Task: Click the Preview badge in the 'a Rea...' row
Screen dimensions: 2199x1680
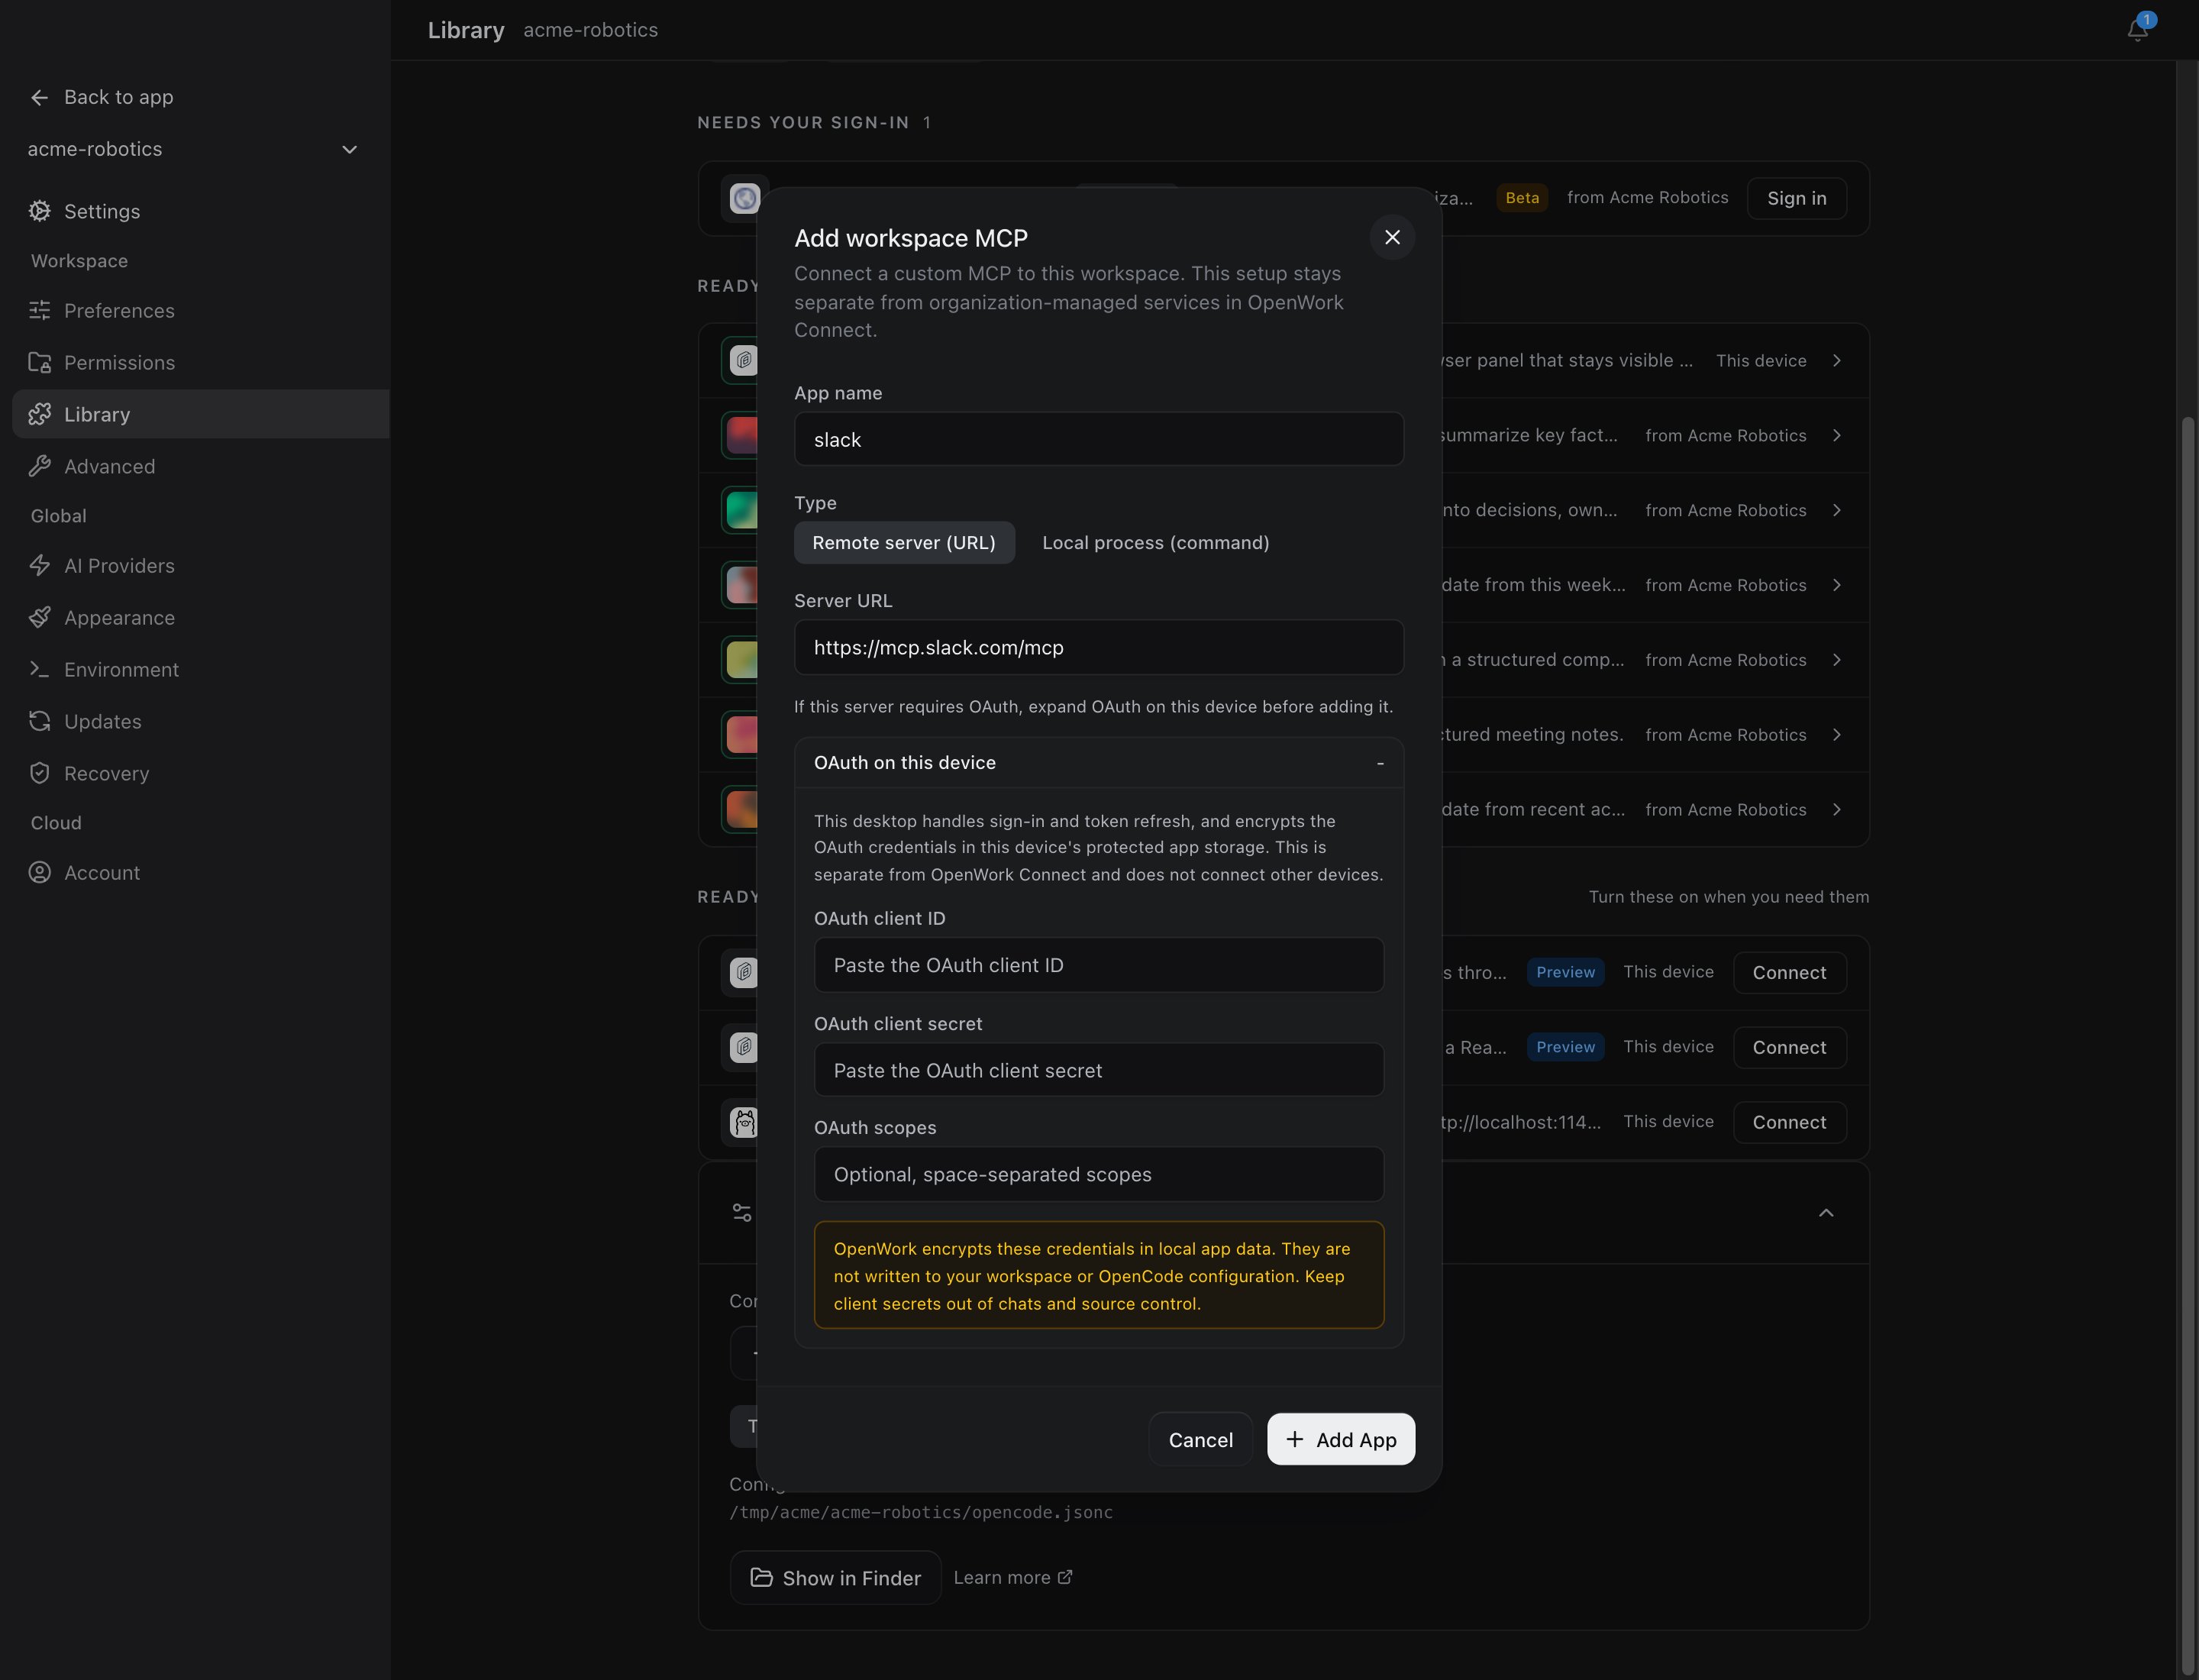Action: click(x=1565, y=1047)
